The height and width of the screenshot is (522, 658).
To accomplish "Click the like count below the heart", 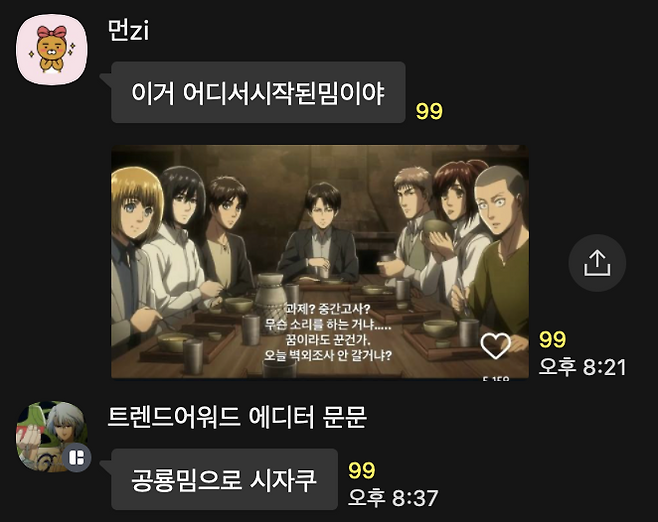I will (496, 378).
